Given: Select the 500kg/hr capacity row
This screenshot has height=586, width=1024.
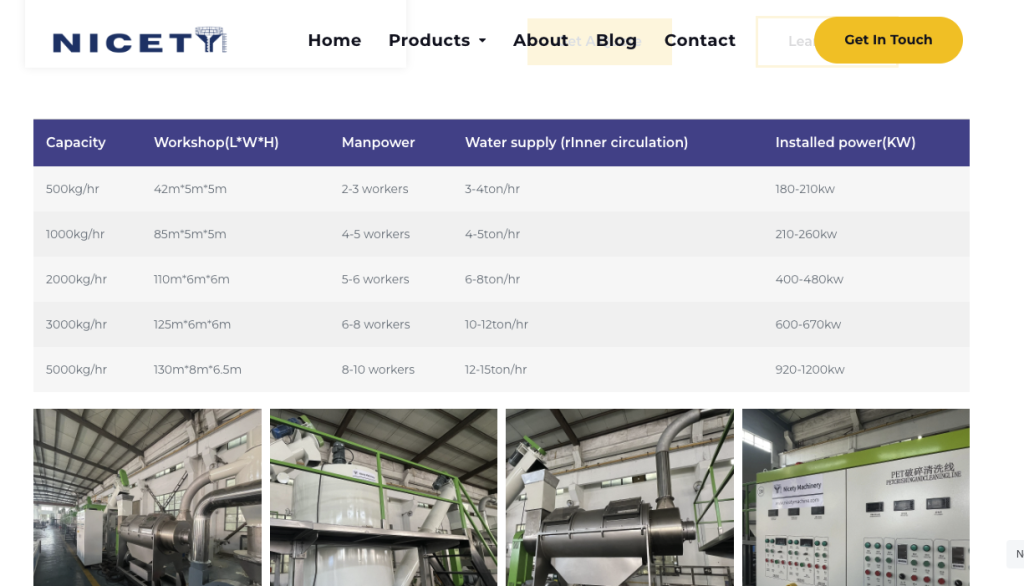Looking at the screenshot, I should coord(73,189).
